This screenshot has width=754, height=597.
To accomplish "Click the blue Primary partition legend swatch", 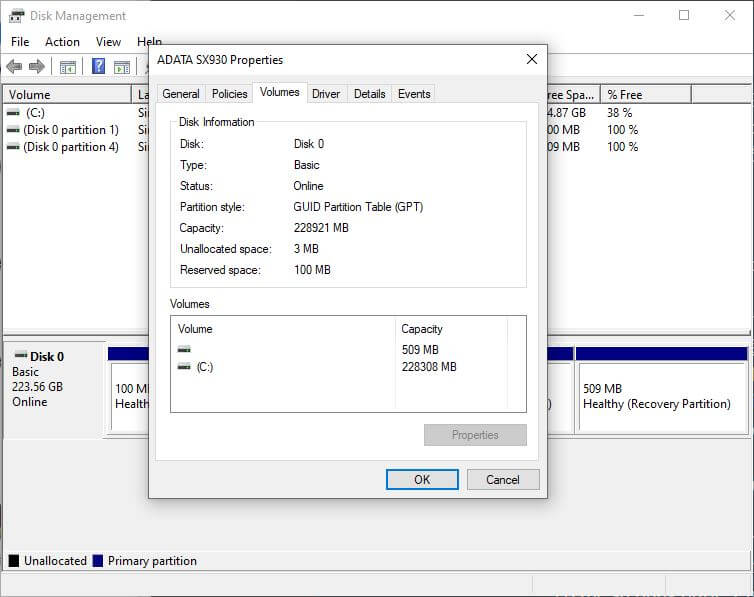I will pyautogui.click(x=98, y=560).
